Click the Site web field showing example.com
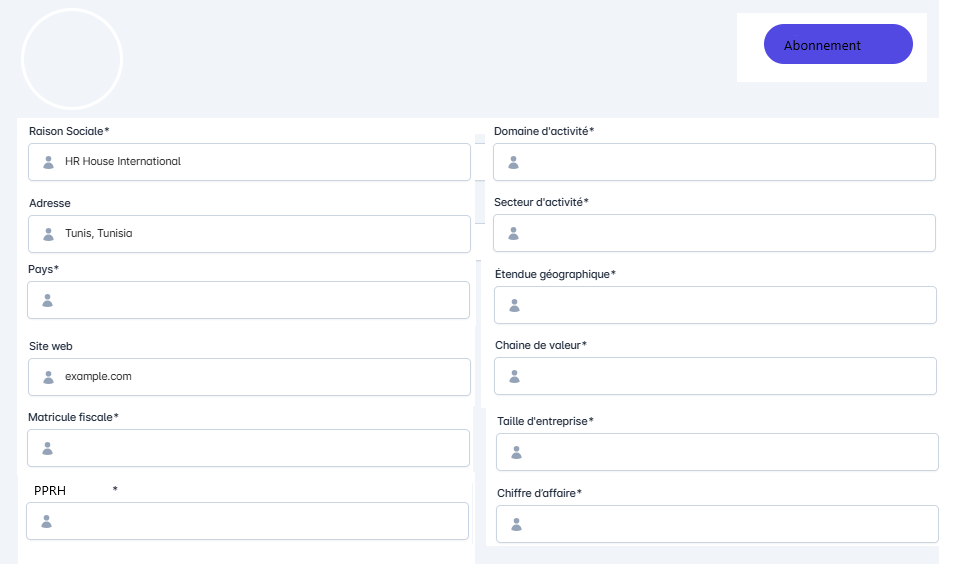This screenshot has width=965, height=564. (x=260, y=377)
